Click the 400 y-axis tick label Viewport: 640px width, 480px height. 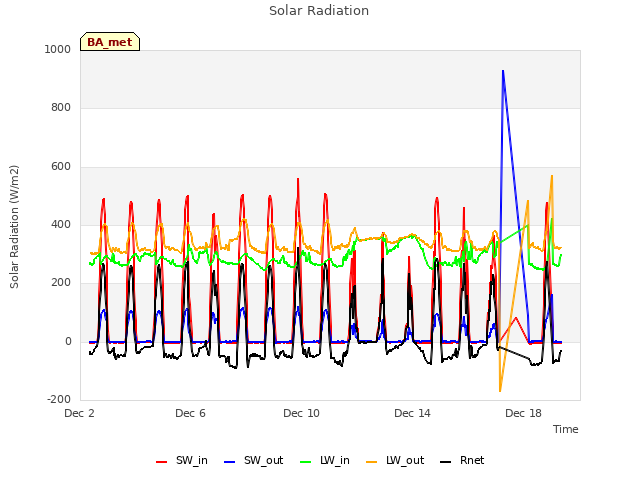pyautogui.click(x=61, y=224)
